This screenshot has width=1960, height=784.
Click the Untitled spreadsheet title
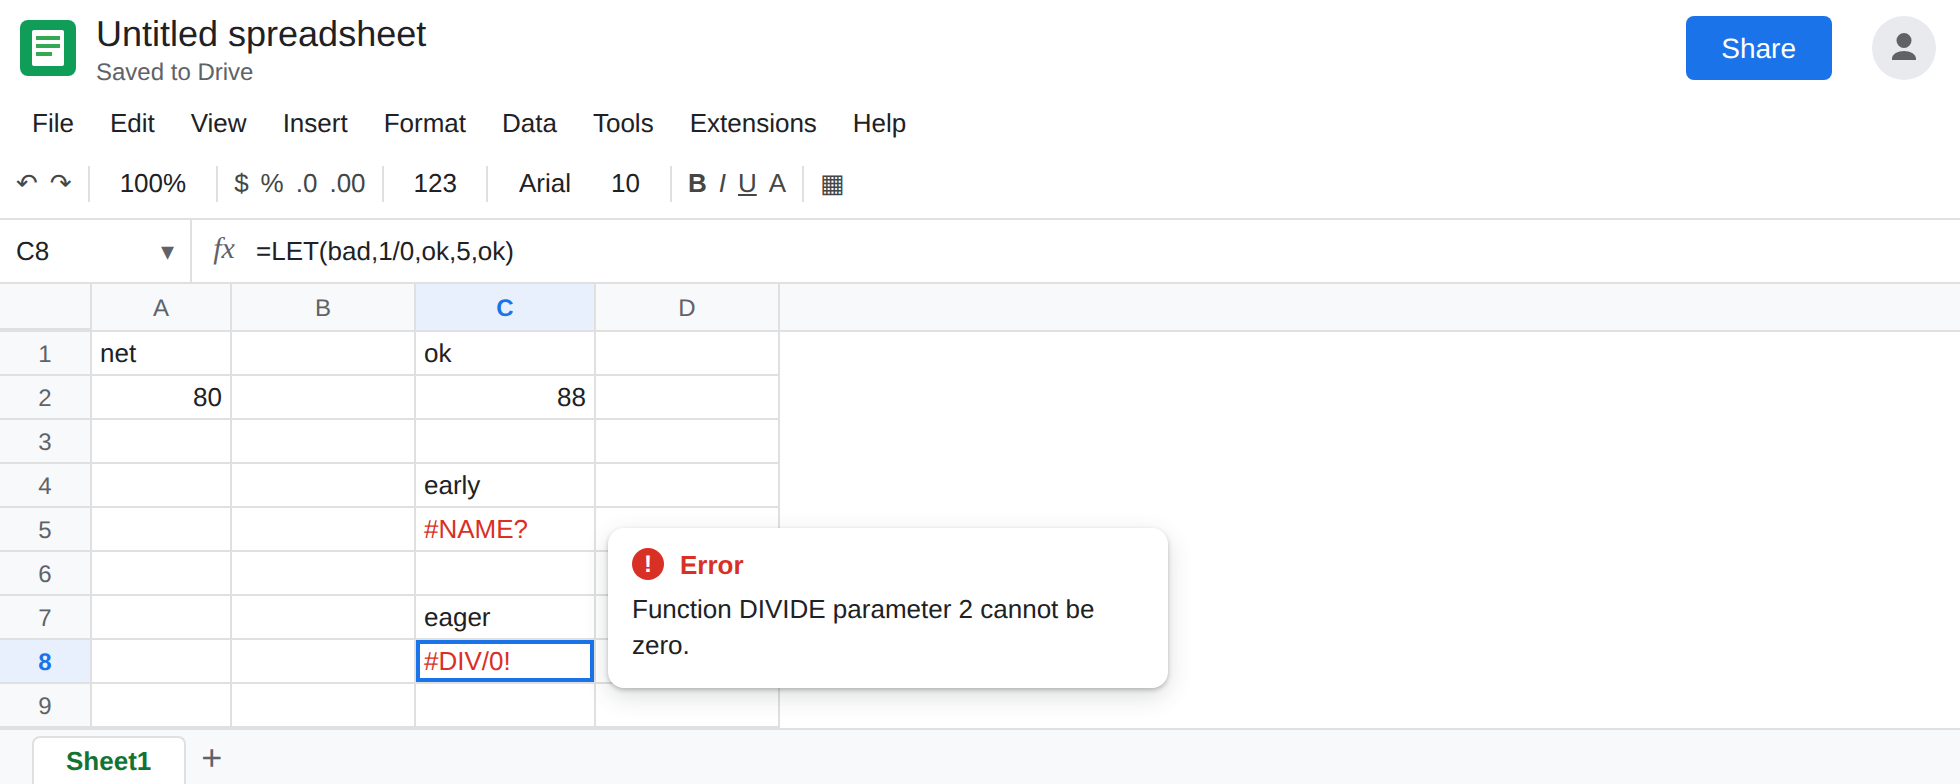(x=261, y=34)
